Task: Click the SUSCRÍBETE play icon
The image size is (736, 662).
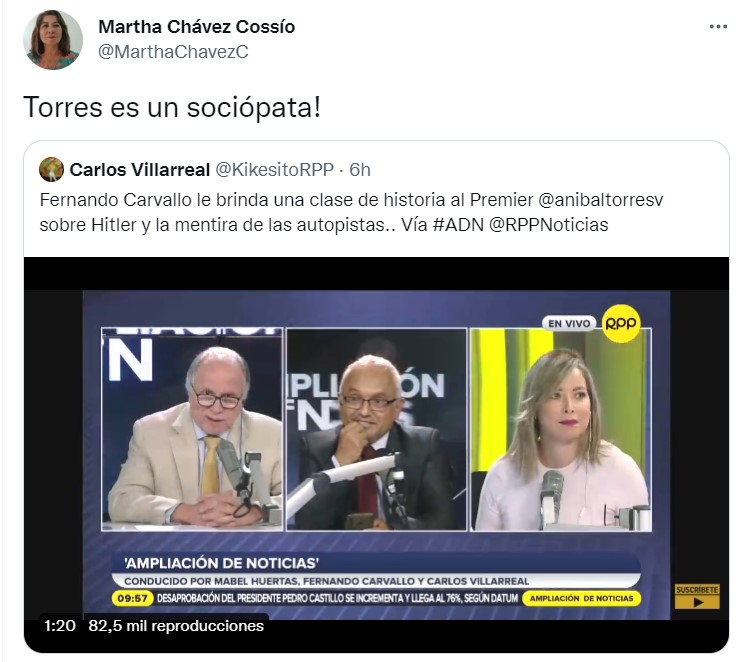Action: [697, 597]
